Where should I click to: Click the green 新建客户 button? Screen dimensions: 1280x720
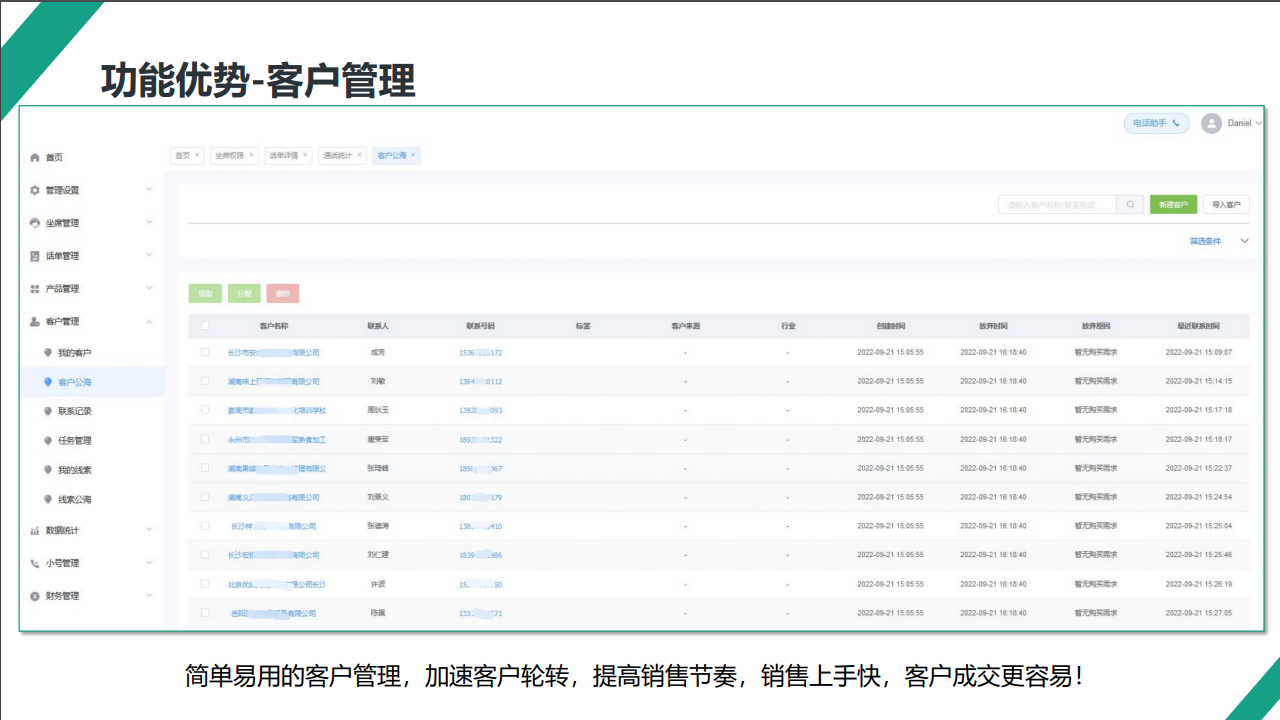coord(1173,205)
